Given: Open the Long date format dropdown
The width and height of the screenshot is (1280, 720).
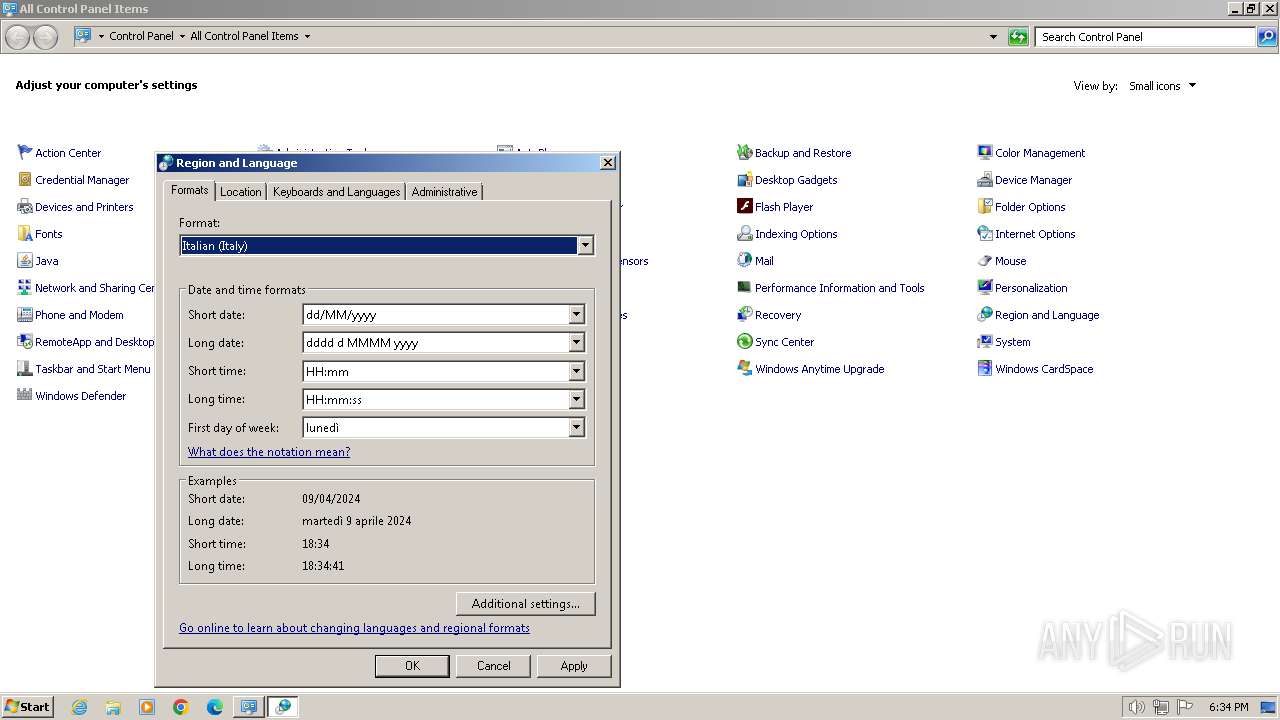Looking at the screenshot, I should (x=576, y=343).
